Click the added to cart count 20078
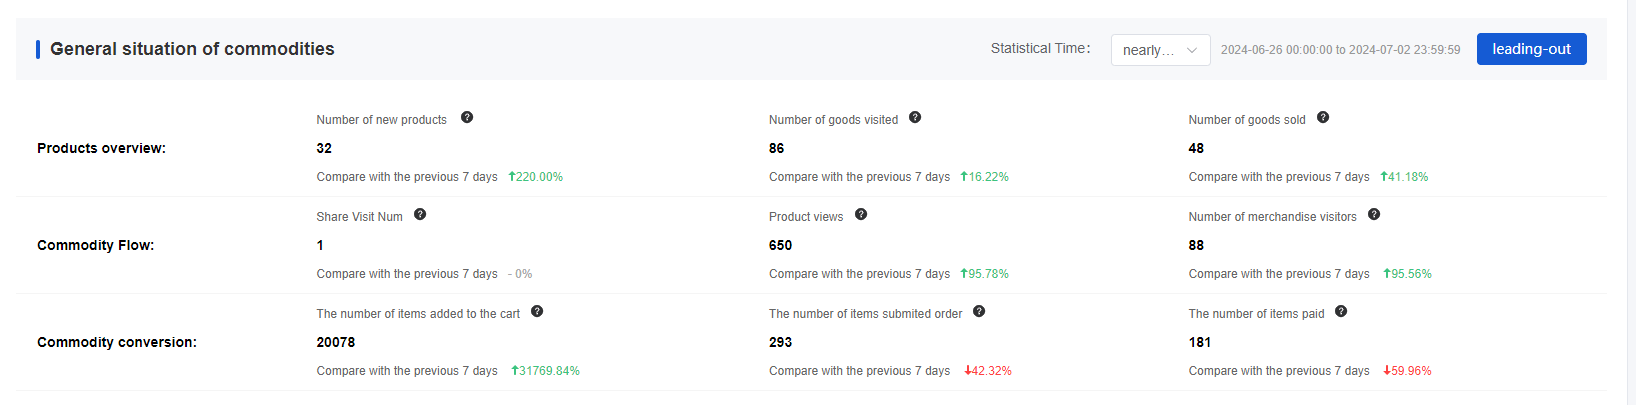 335,342
